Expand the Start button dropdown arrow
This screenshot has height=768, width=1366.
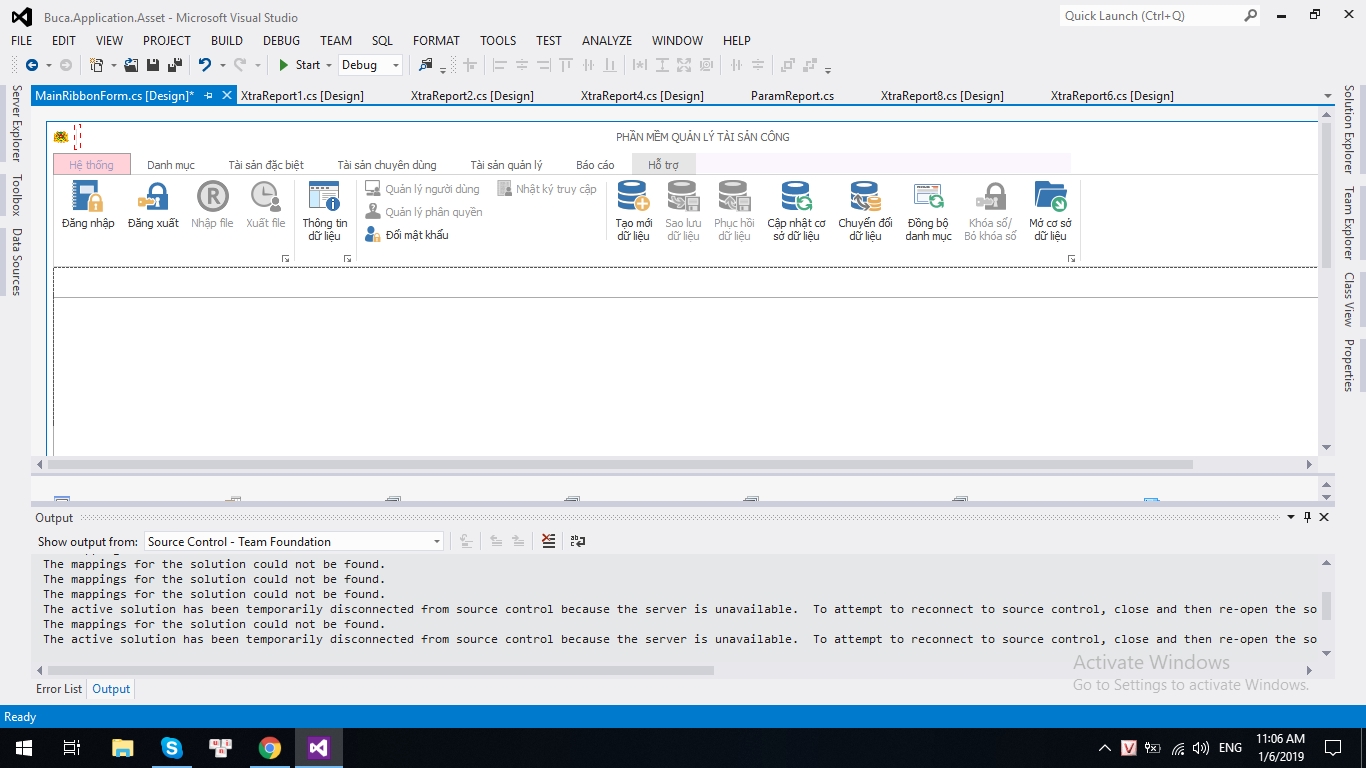(329, 65)
